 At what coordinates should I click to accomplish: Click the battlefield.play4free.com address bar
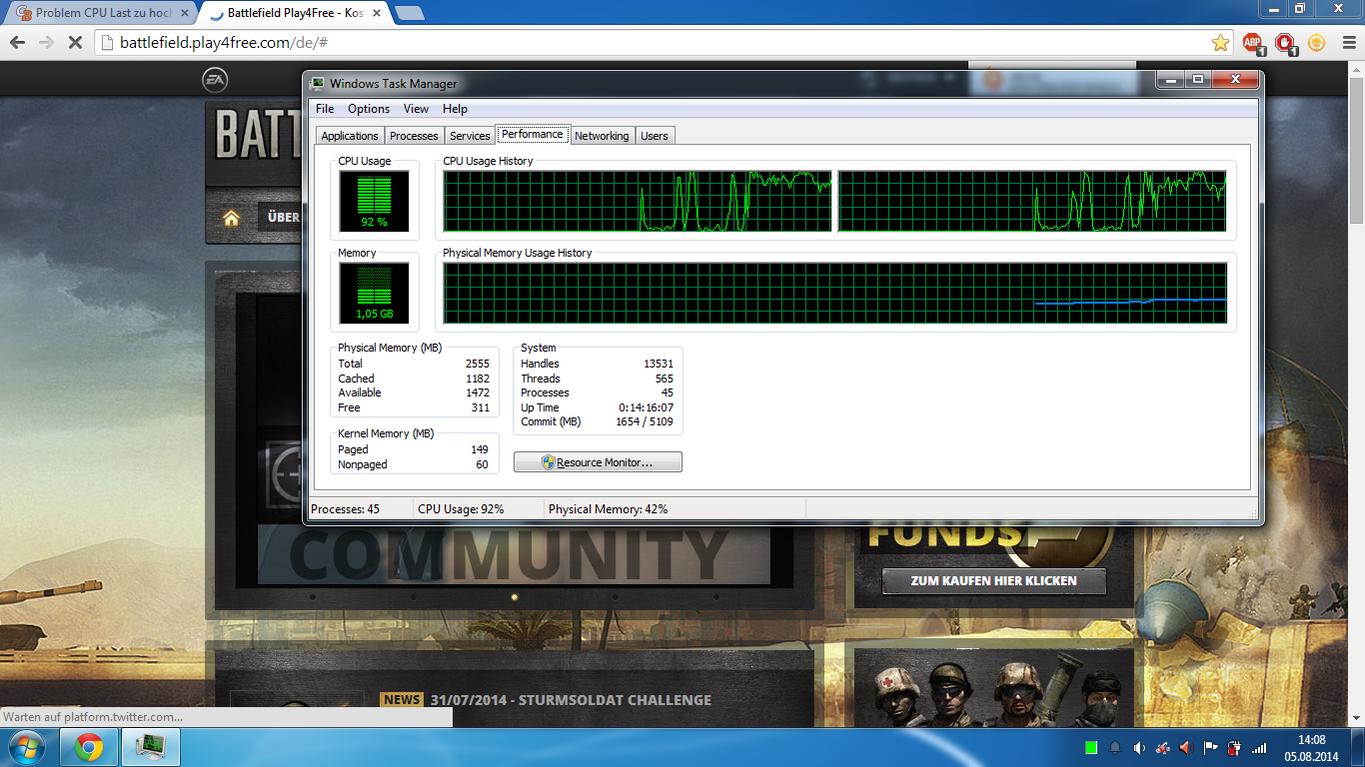[x=650, y=43]
